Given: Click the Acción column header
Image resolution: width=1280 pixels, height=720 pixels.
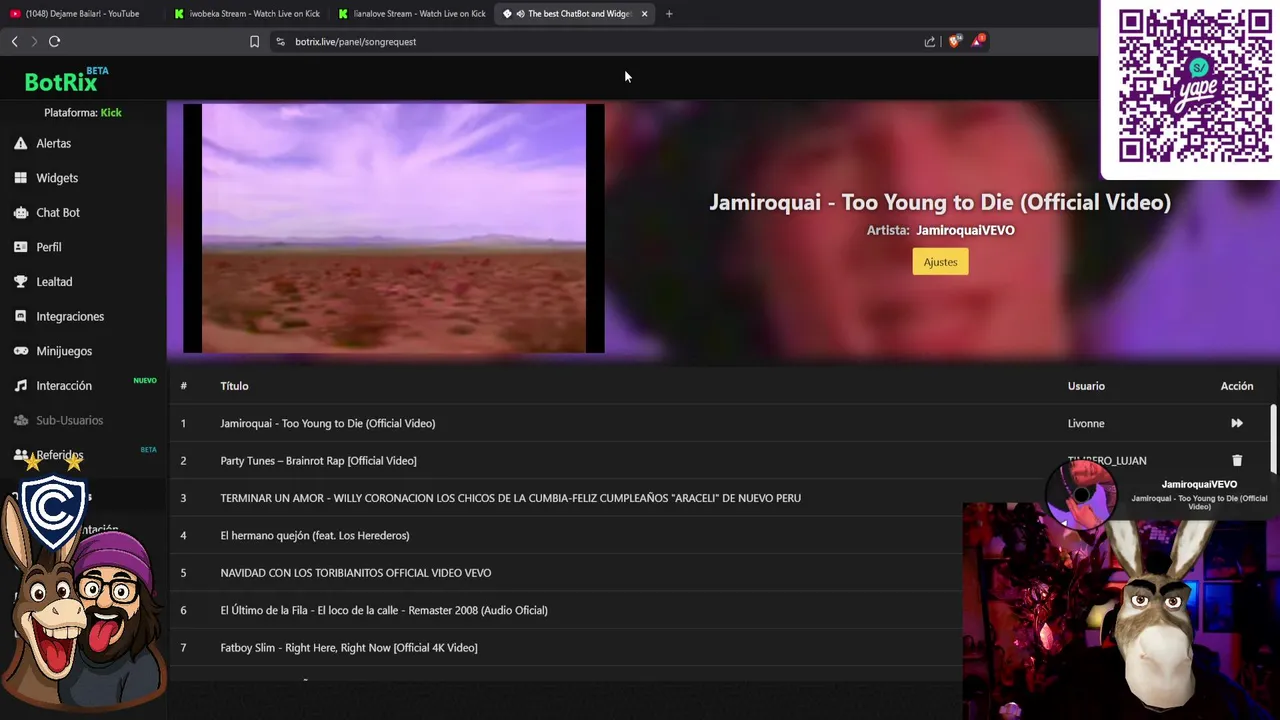Looking at the screenshot, I should (1237, 386).
